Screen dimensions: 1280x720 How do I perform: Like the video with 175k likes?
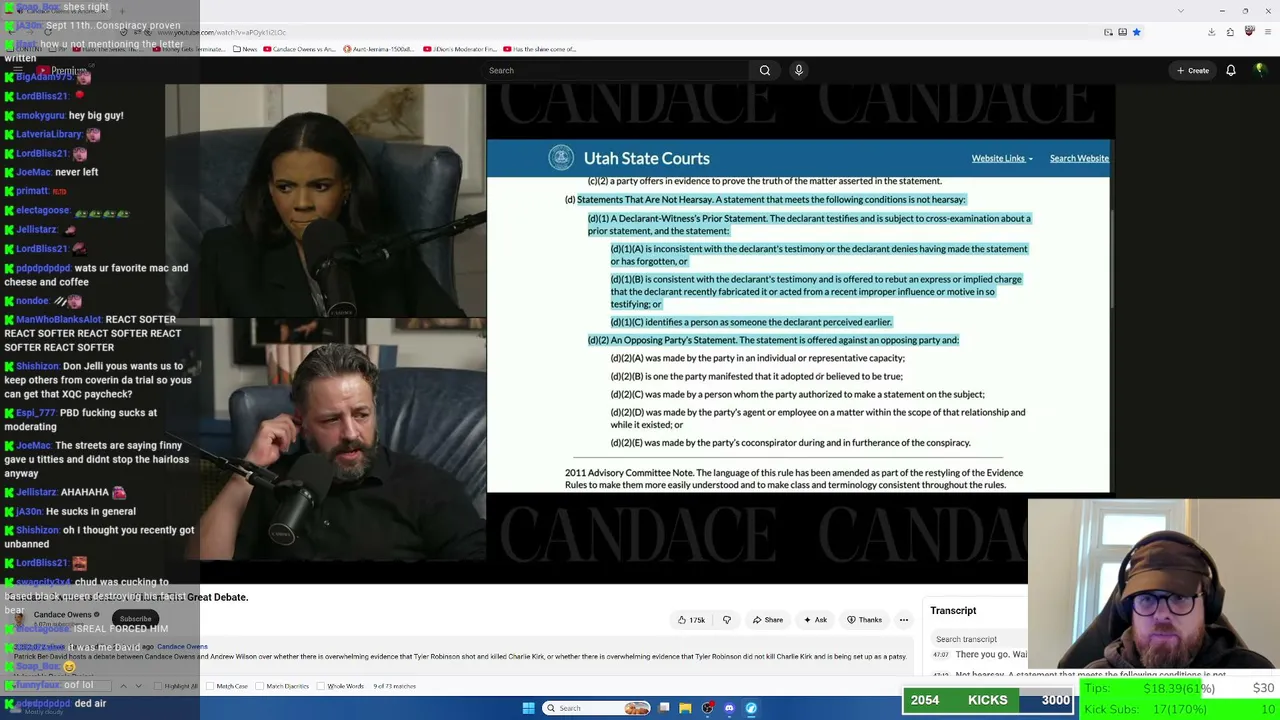pyautogui.click(x=691, y=620)
